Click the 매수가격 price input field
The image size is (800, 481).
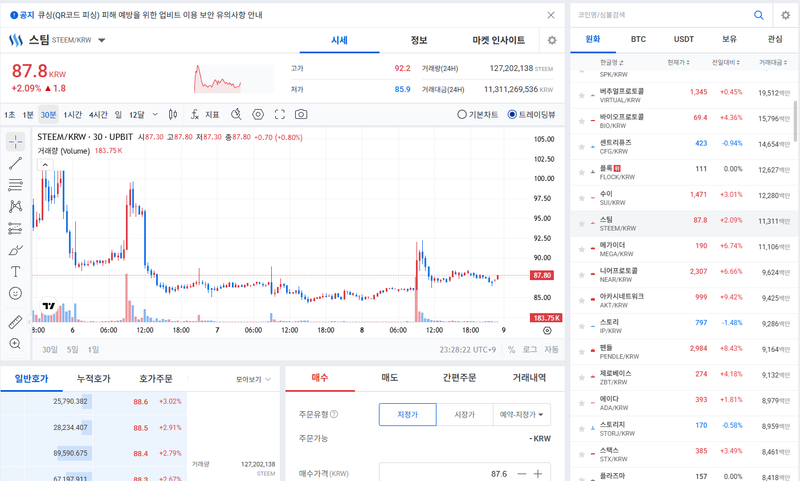pyautogui.click(x=447, y=474)
